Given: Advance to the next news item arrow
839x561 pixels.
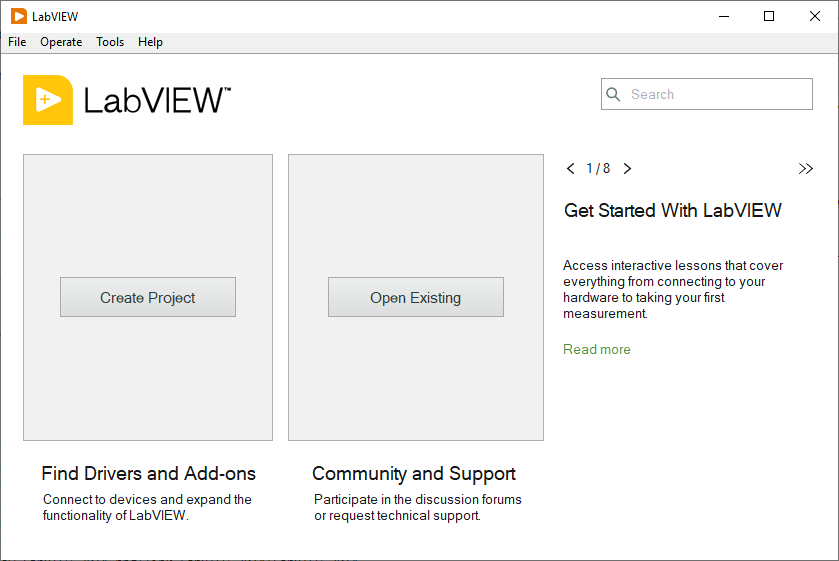Looking at the screenshot, I should tap(627, 169).
